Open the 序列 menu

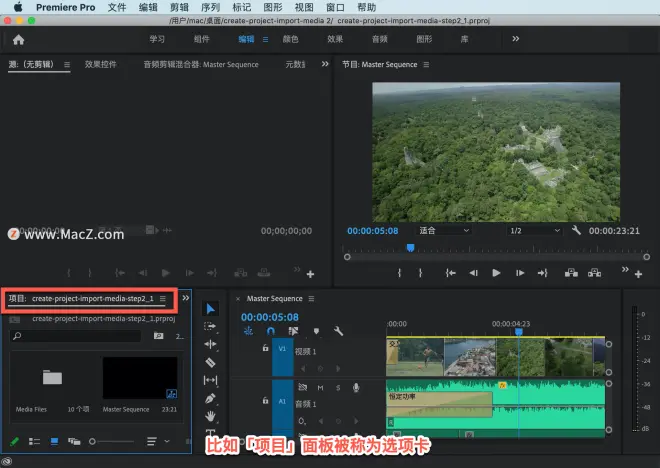210,7
